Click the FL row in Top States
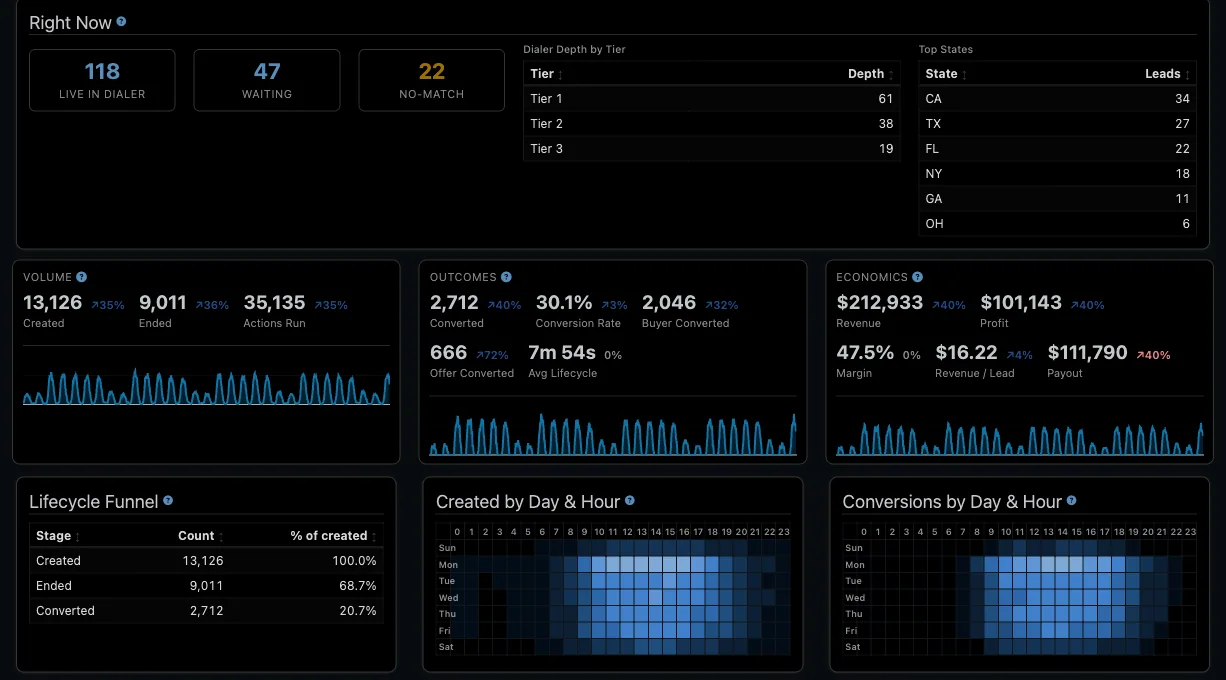1226x680 pixels. pyautogui.click(x=1058, y=149)
